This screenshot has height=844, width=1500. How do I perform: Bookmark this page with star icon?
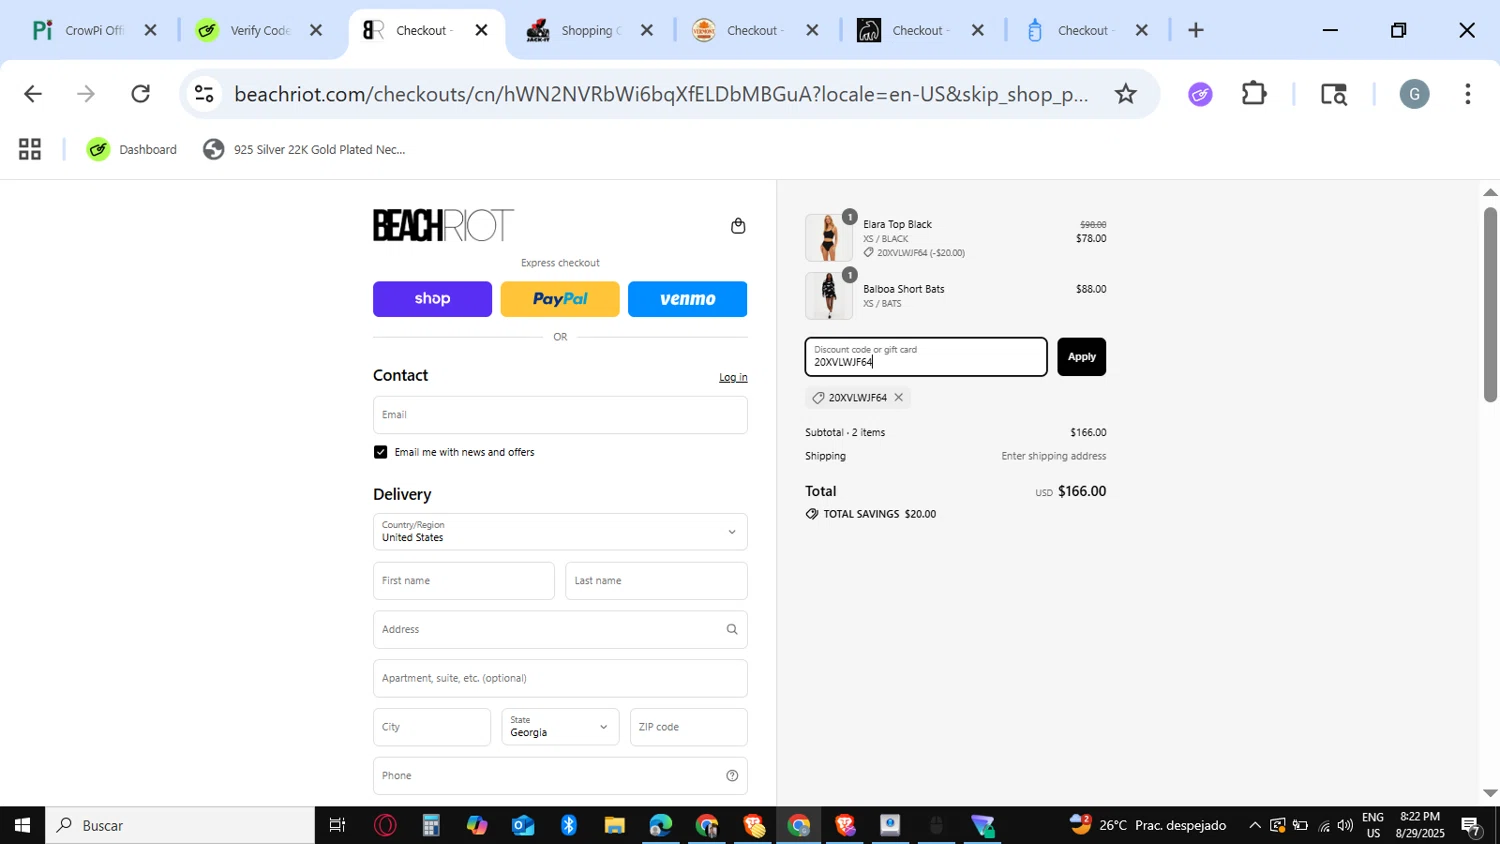tap(1126, 94)
